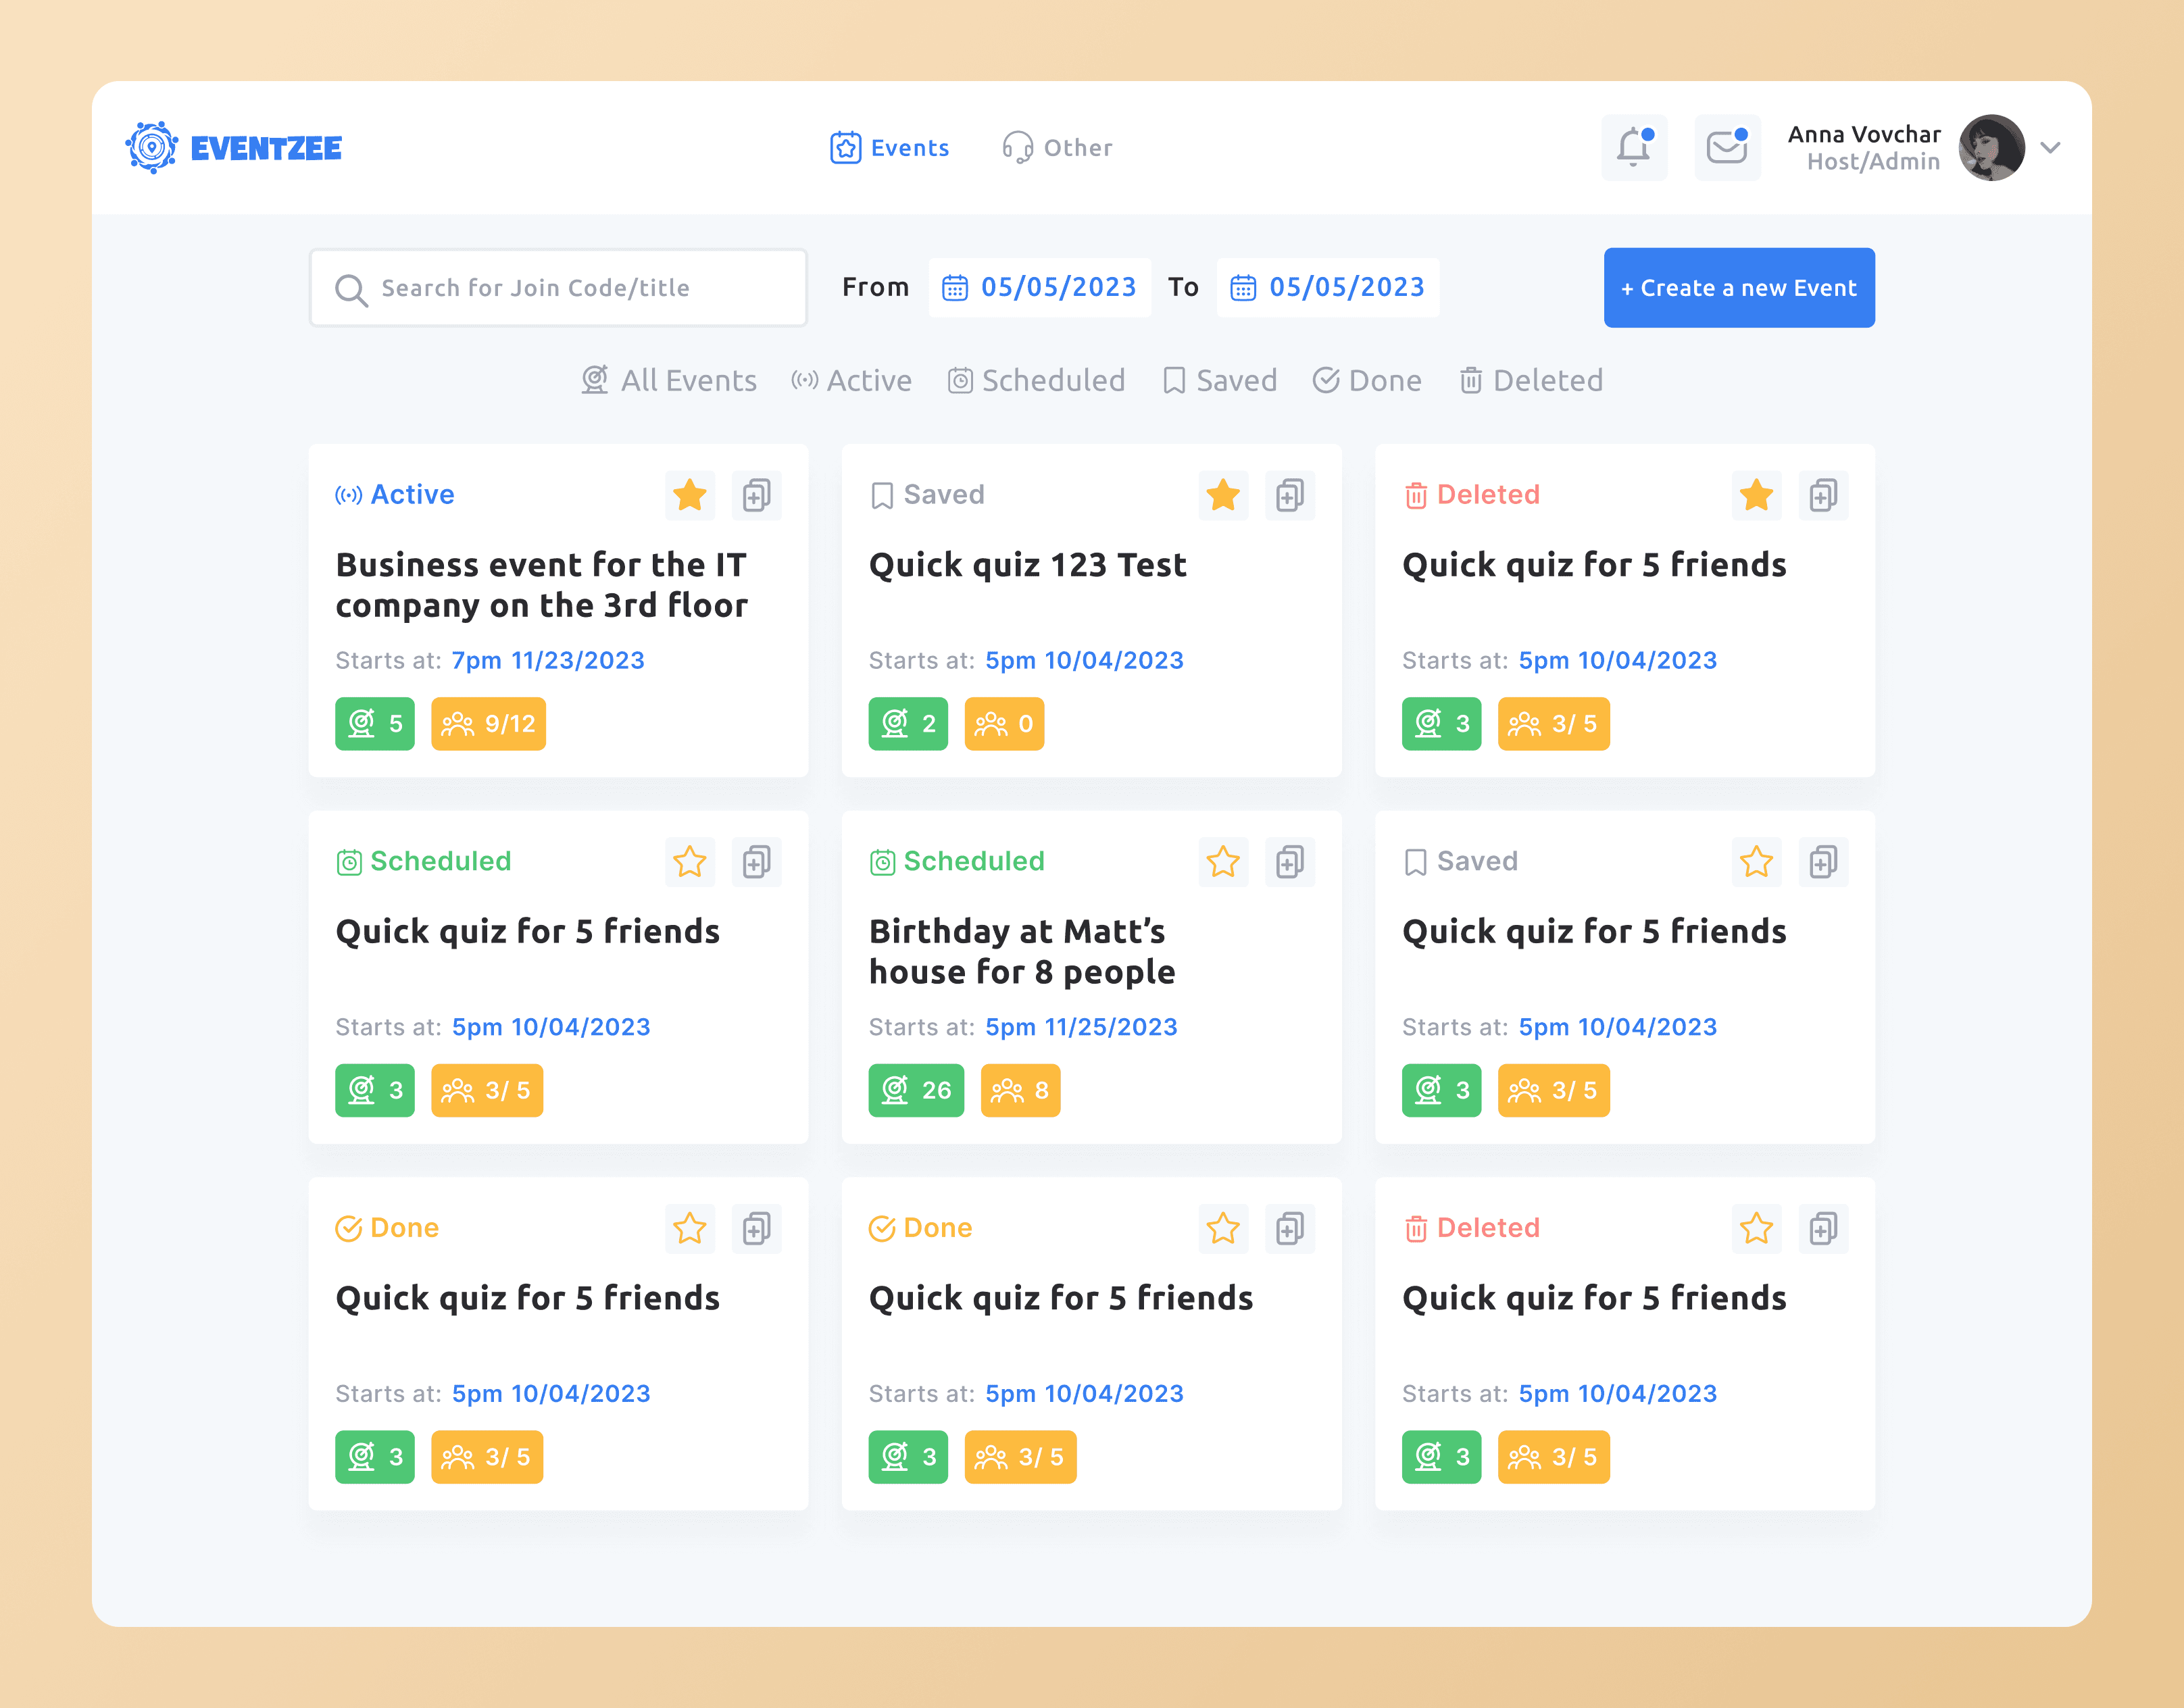Screen dimensions: 2184x1708
Task: Duplicate the Saved Quick quiz for 5 friends card
Action: pyautogui.click(x=1823, y=862)
